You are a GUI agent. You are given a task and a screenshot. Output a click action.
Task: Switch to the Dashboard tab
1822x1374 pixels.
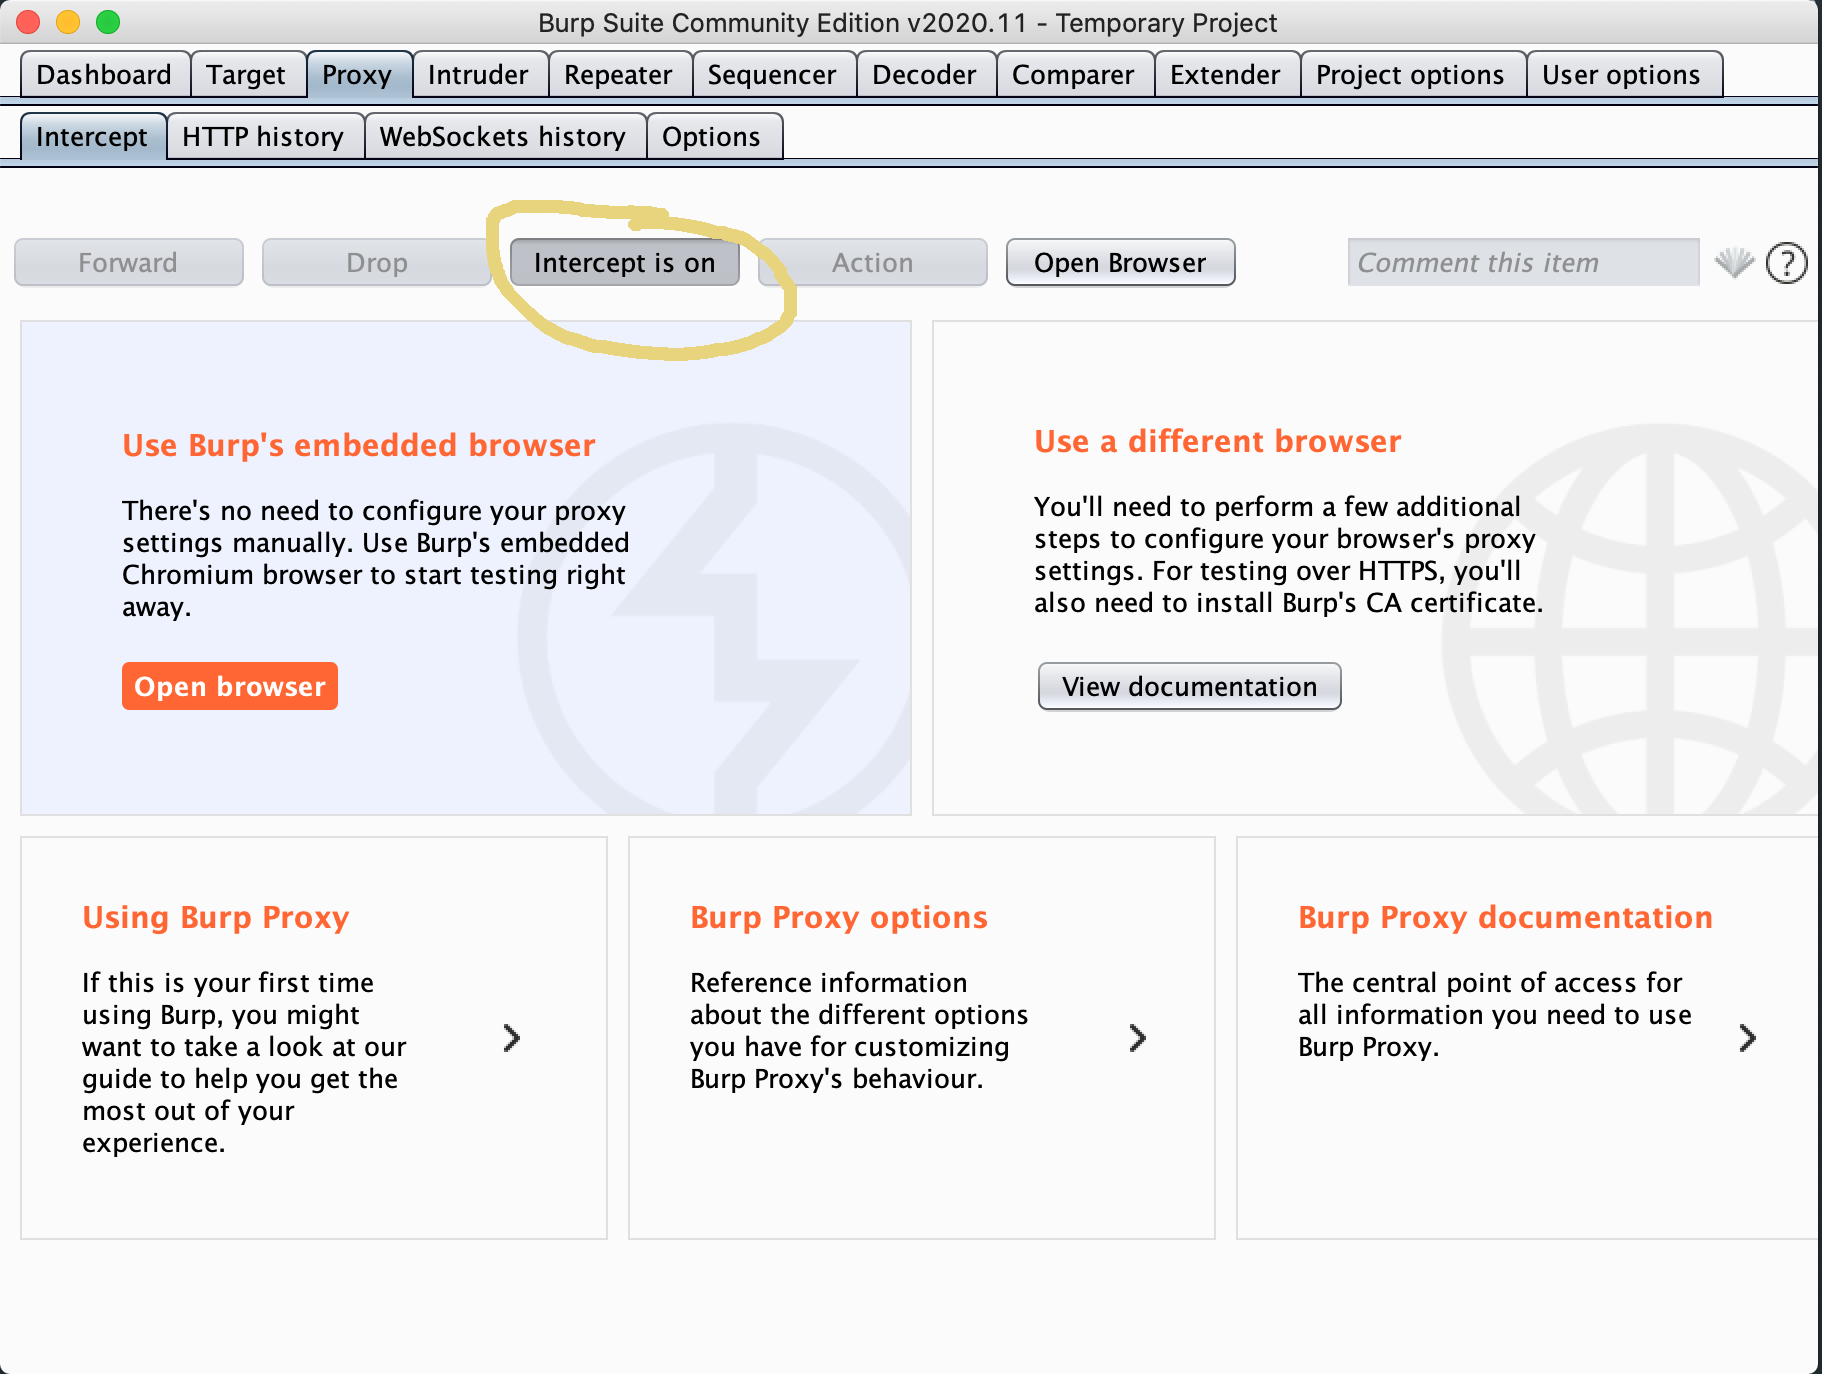coord(104,75)
